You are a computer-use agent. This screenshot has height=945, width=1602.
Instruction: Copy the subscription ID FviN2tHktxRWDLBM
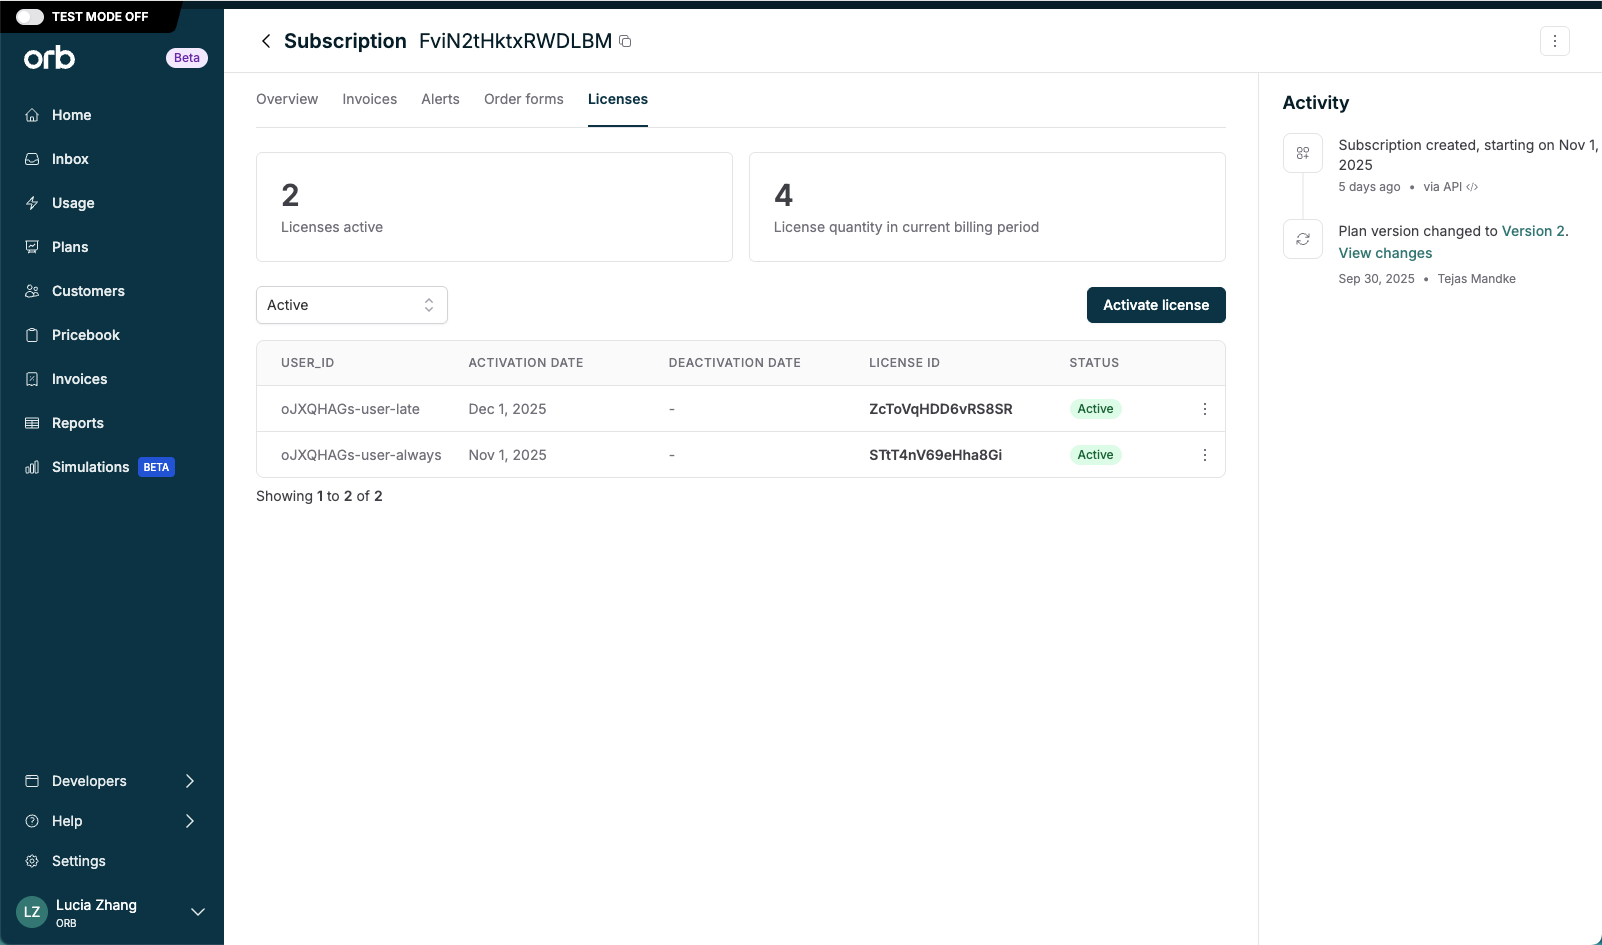click(x=625, y=41)
